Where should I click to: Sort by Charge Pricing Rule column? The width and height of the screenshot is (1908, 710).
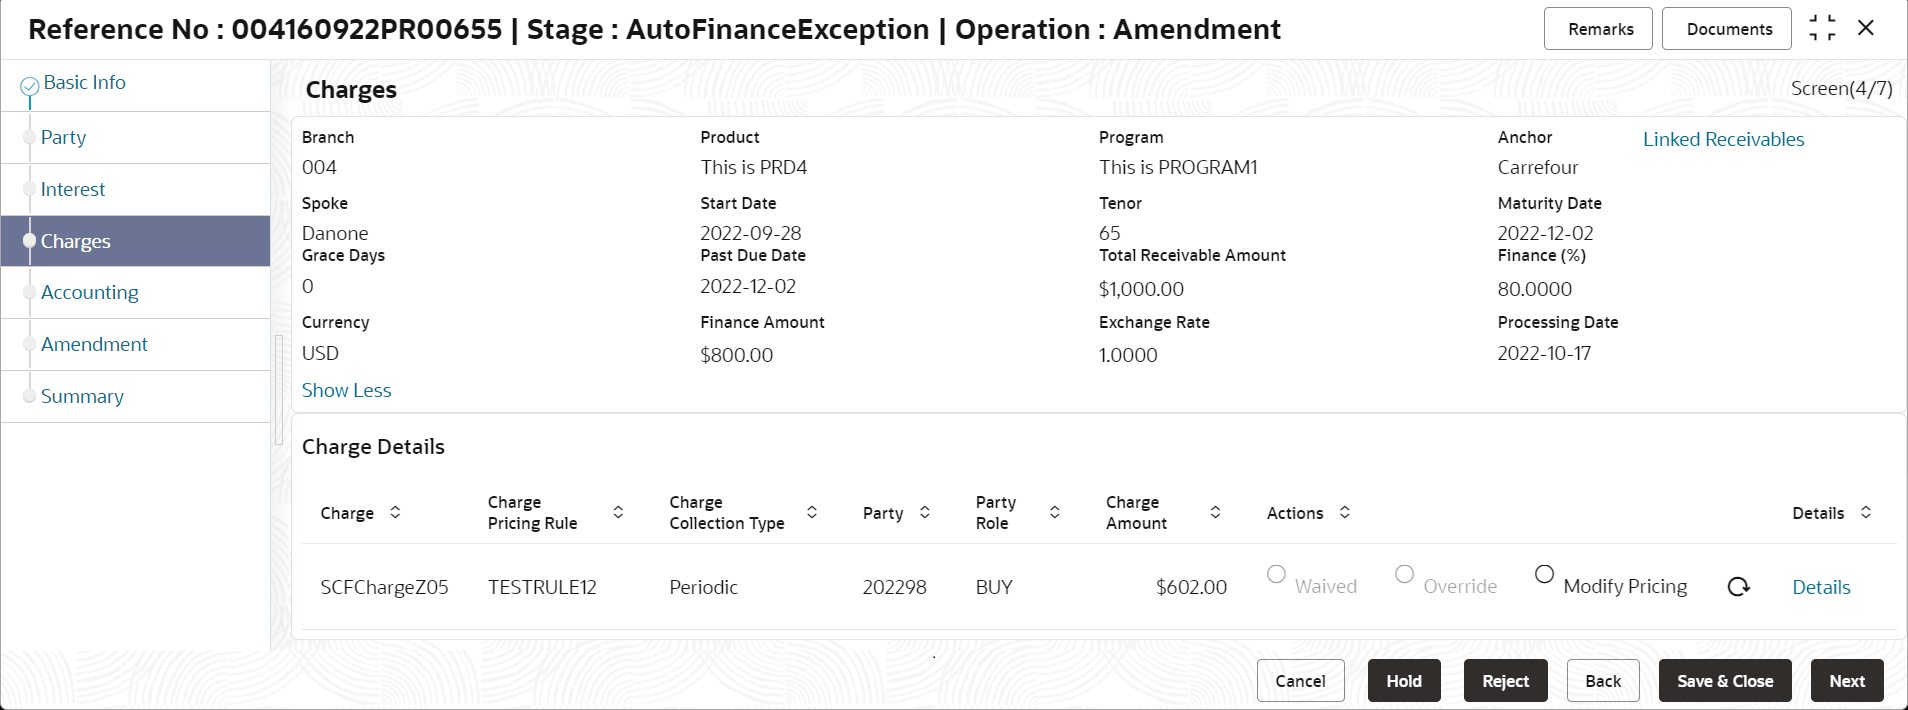tap(618, 512)
